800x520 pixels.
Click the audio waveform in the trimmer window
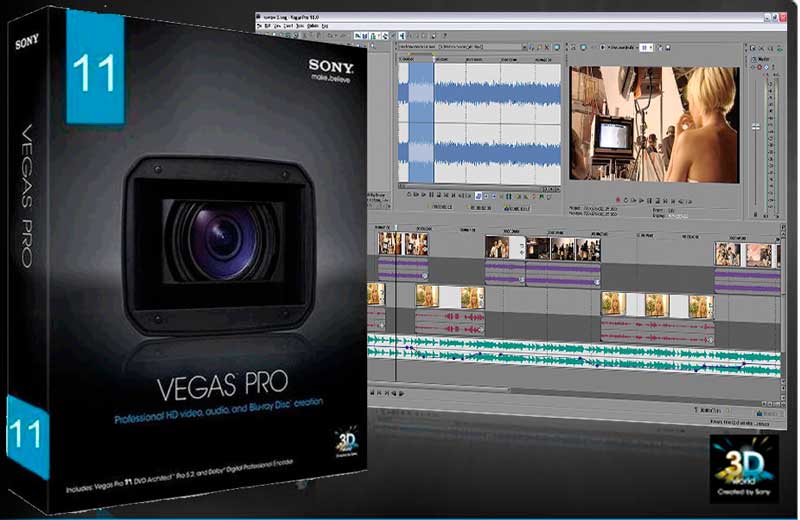pos(479,122)
